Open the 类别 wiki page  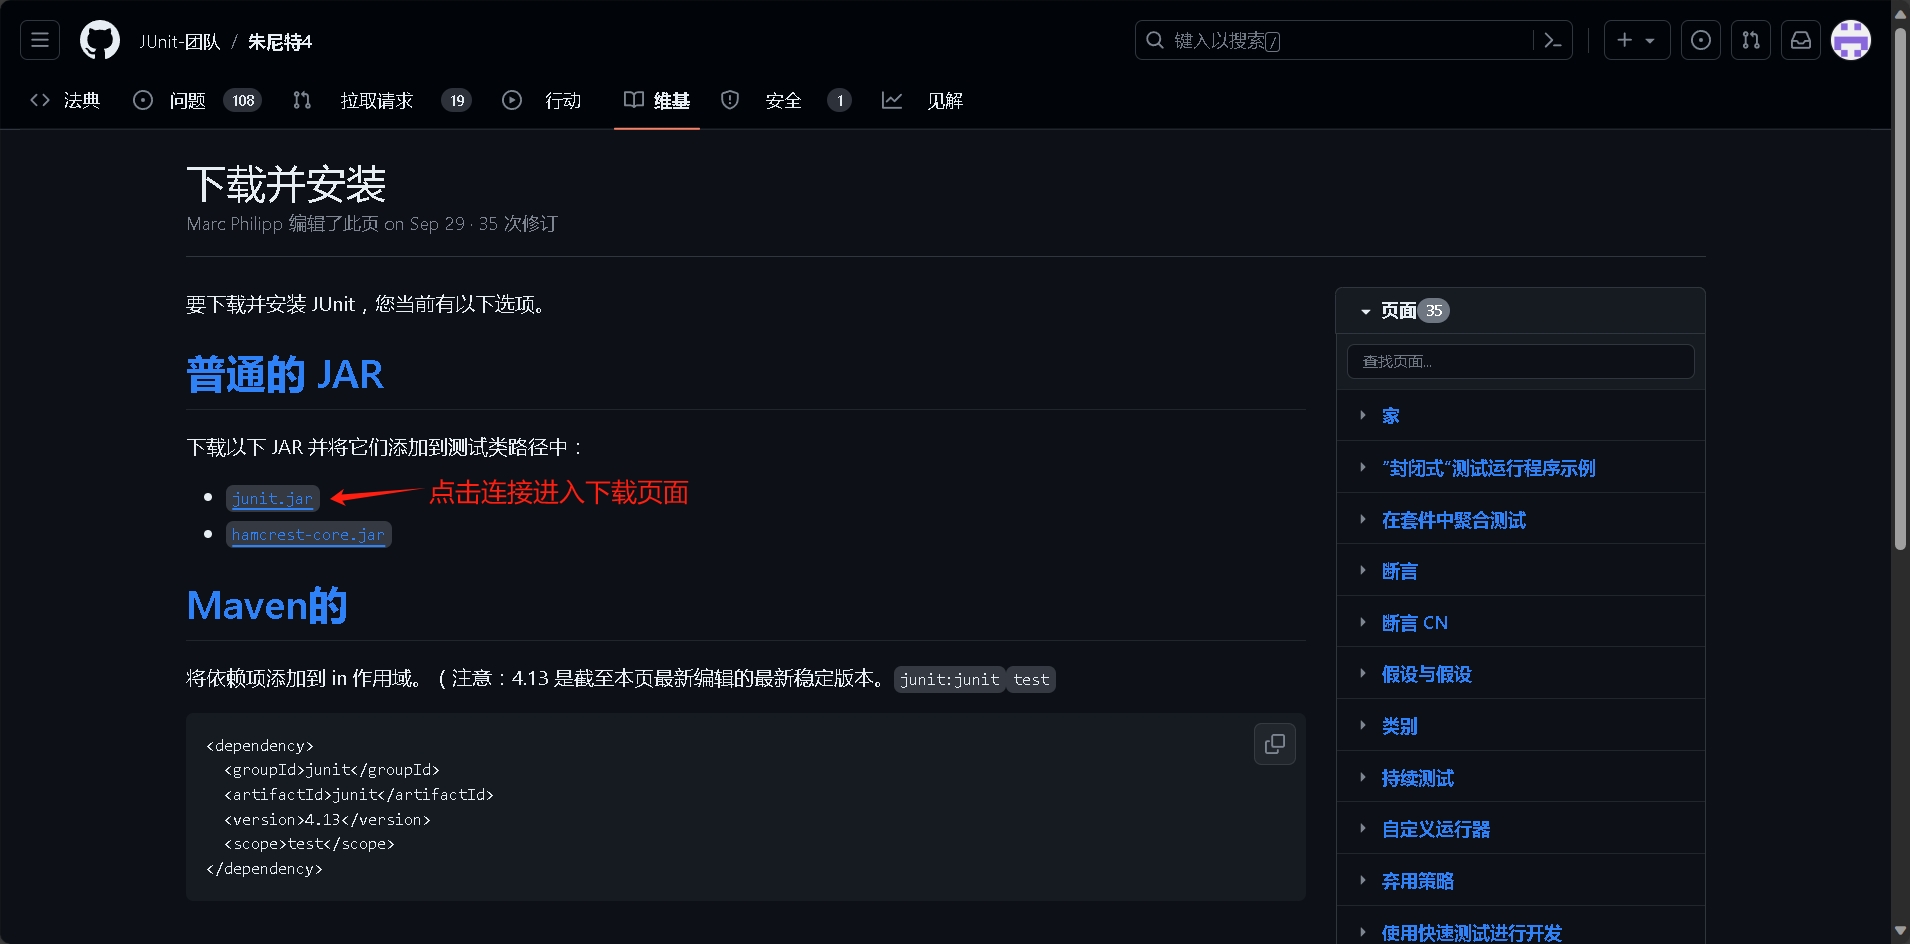point(1399,726)
